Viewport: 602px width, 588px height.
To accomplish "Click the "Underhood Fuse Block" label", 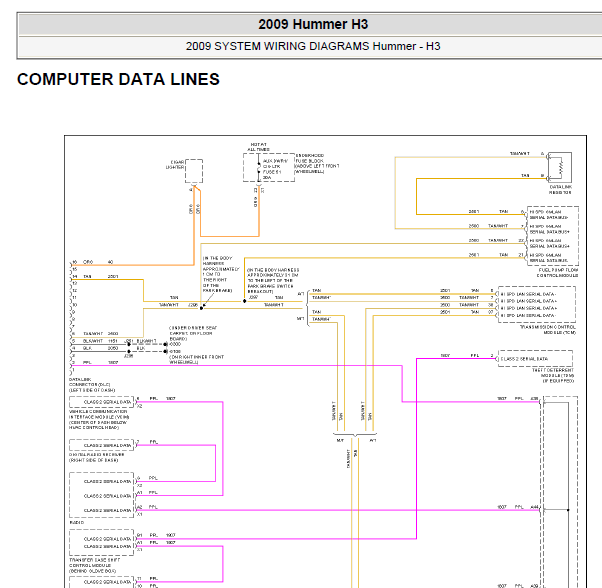I will pyautogui.click(x=317, y=164).
